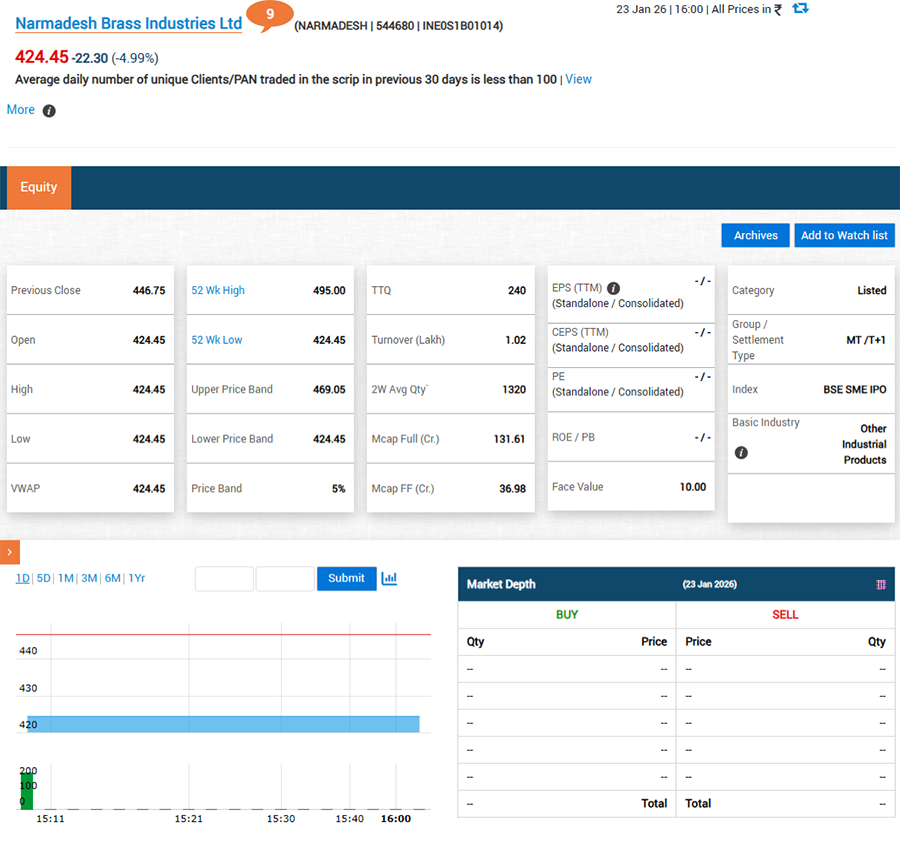Click the first date input field
Viewport: 900px width, 843px height.
[224, 578]
